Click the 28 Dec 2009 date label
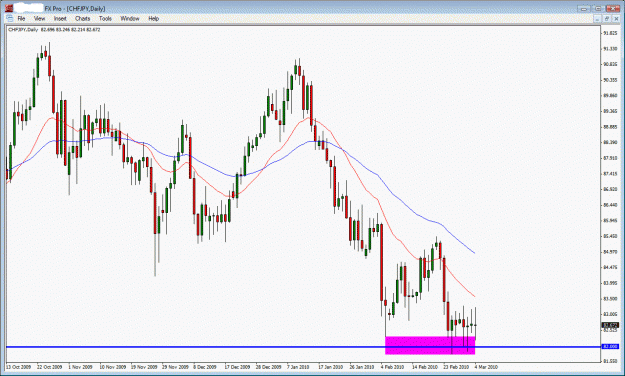The height and width of the screenshot is (376, 625). [269, 367]
